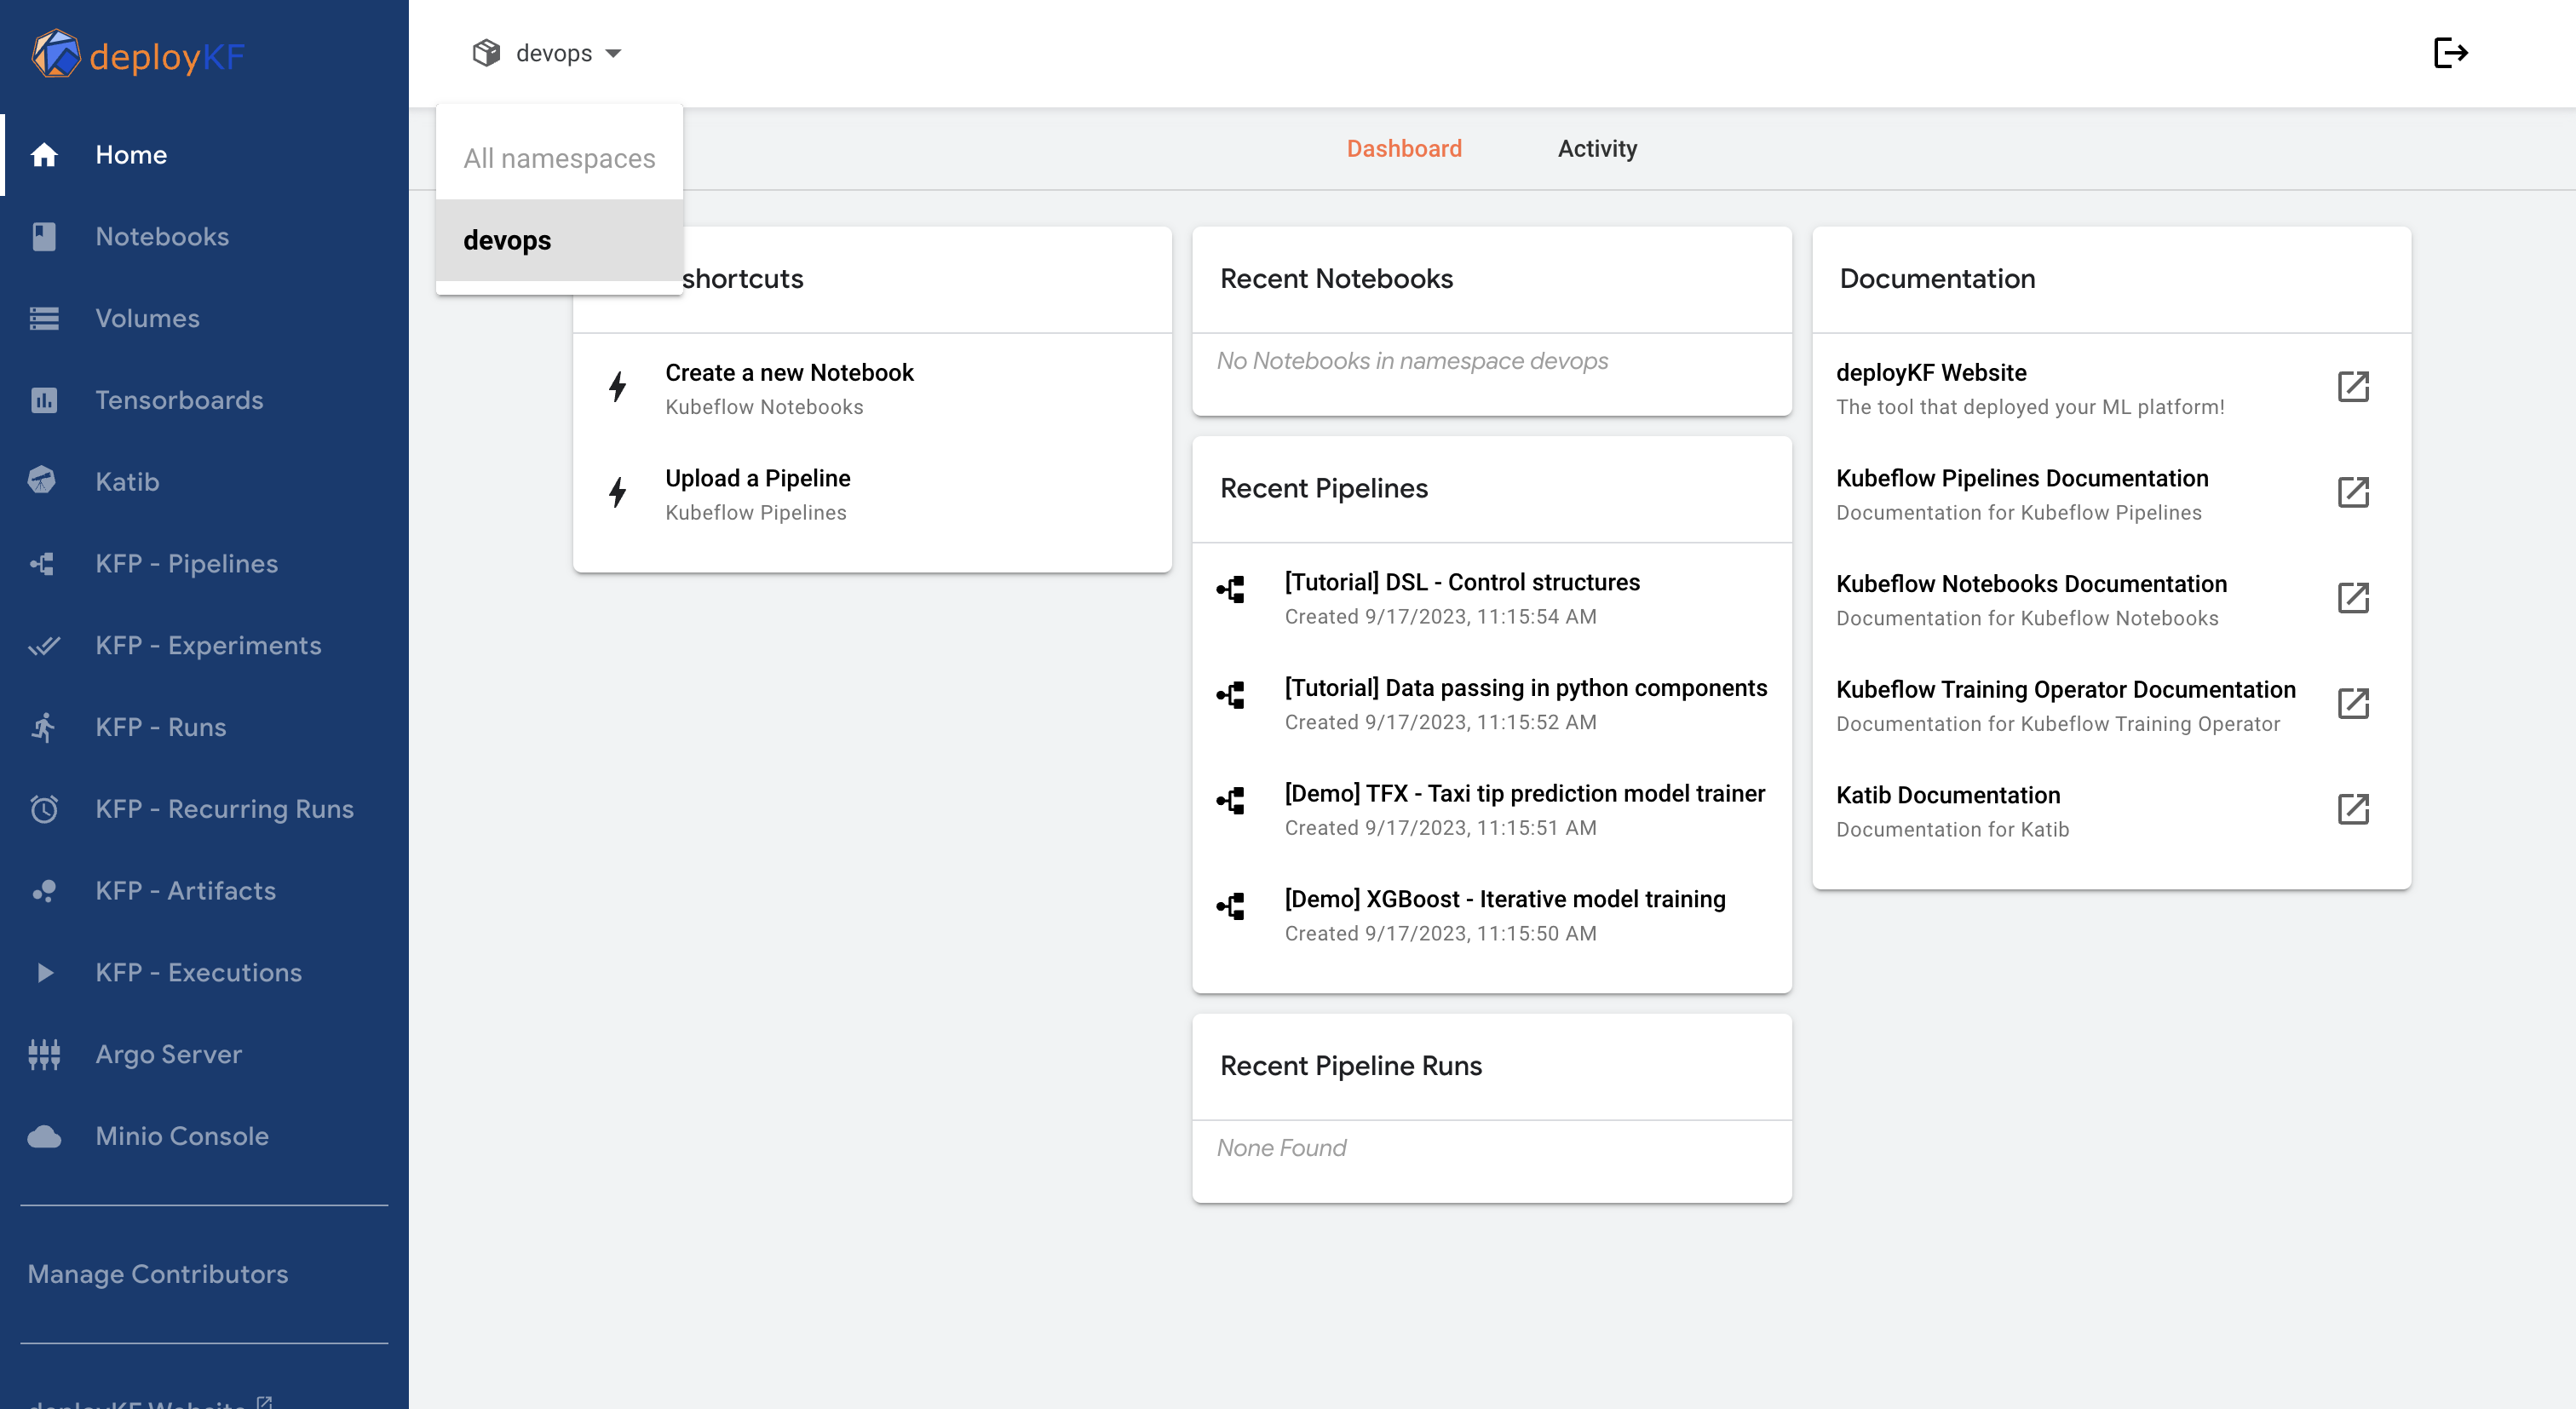2576x1409 pixels.
Task: Click the Notebooks book icon
Action: 44,237
